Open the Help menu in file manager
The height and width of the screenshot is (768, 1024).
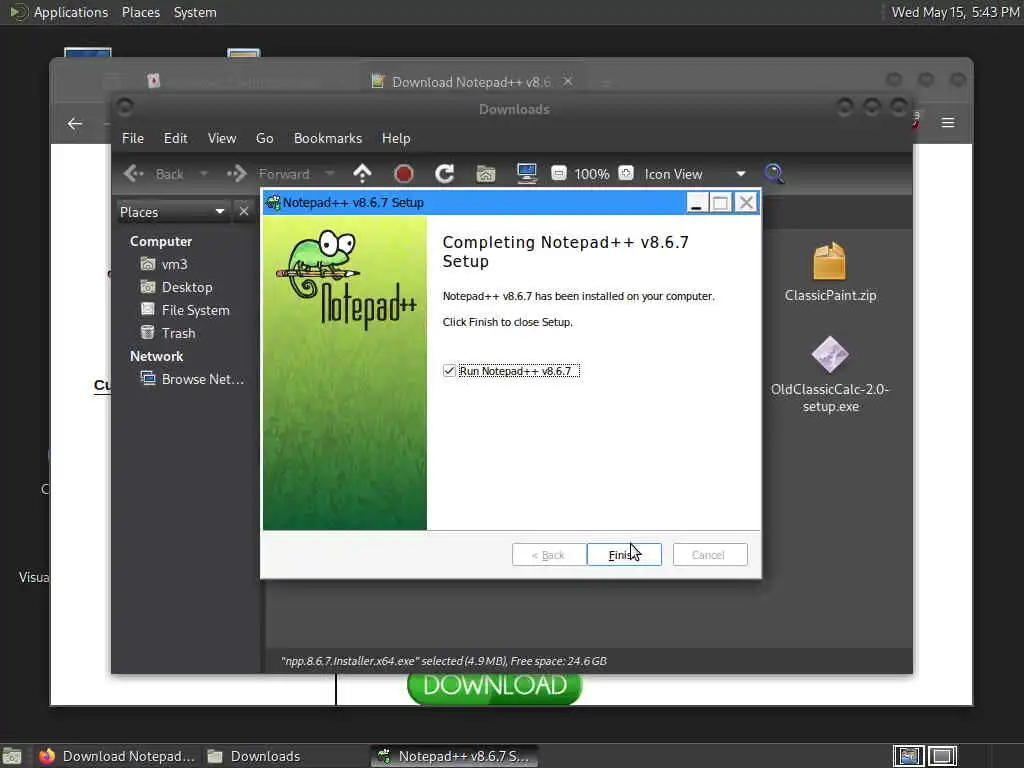point(396,138)
